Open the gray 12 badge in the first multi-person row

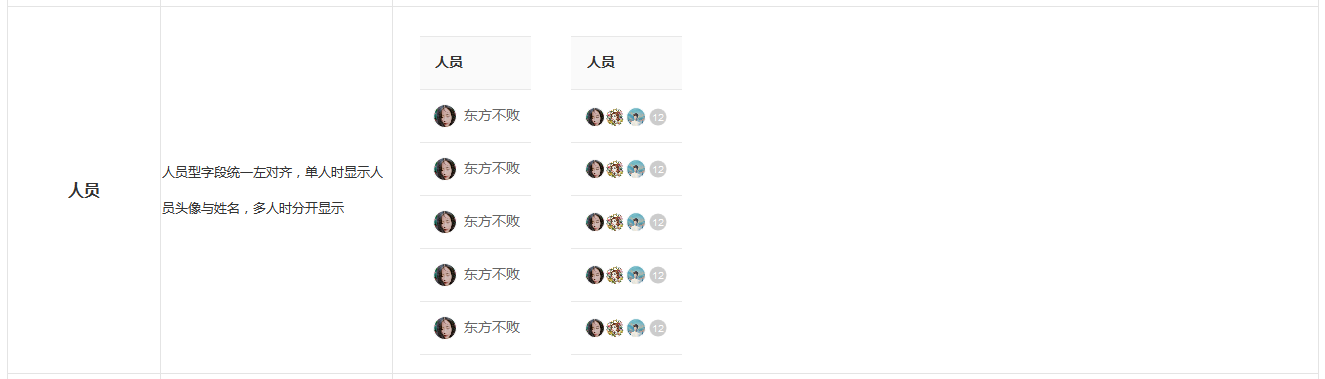click(x=658, y=117)
